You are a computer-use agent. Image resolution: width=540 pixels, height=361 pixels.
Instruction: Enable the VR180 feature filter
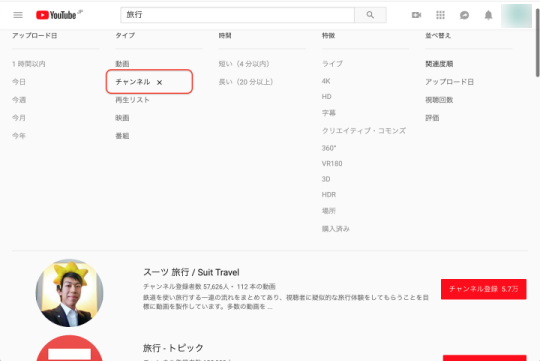click(332, 164)
